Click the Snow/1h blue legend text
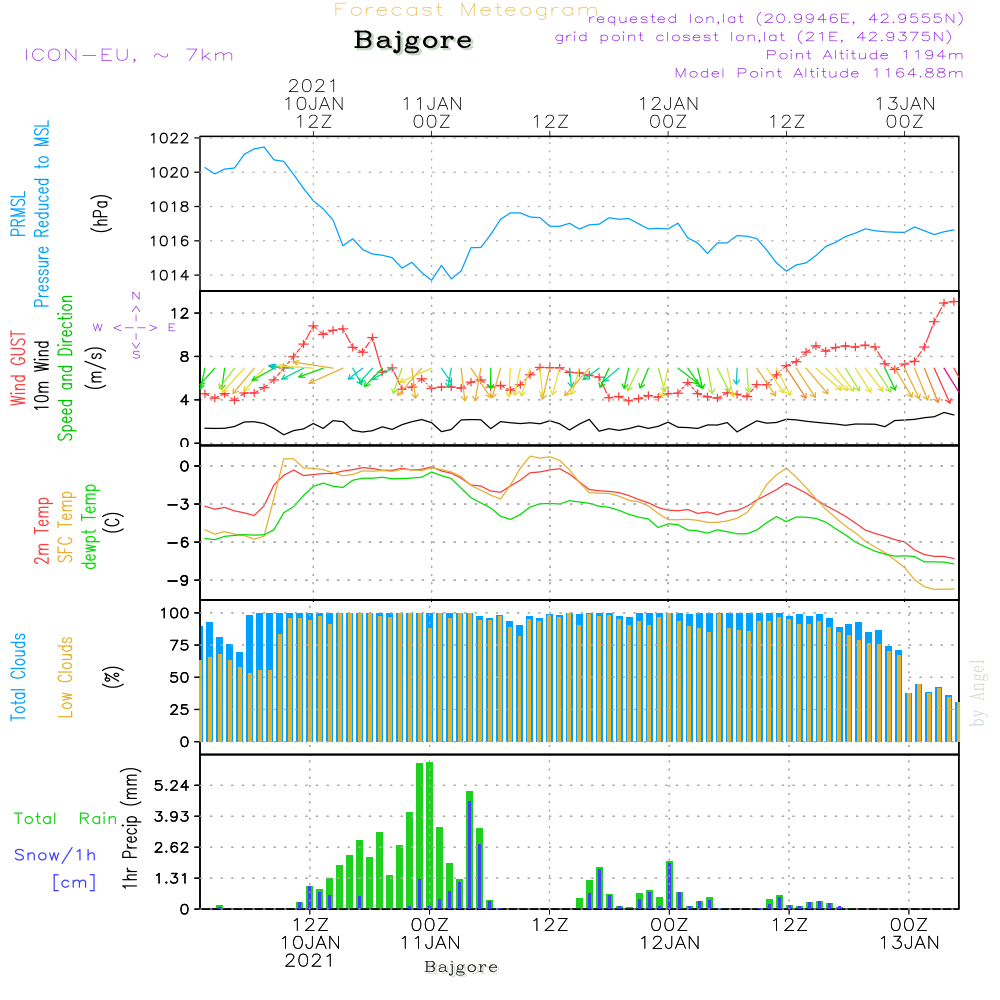The image size is (1000, 1000). [x=55, y=855]
